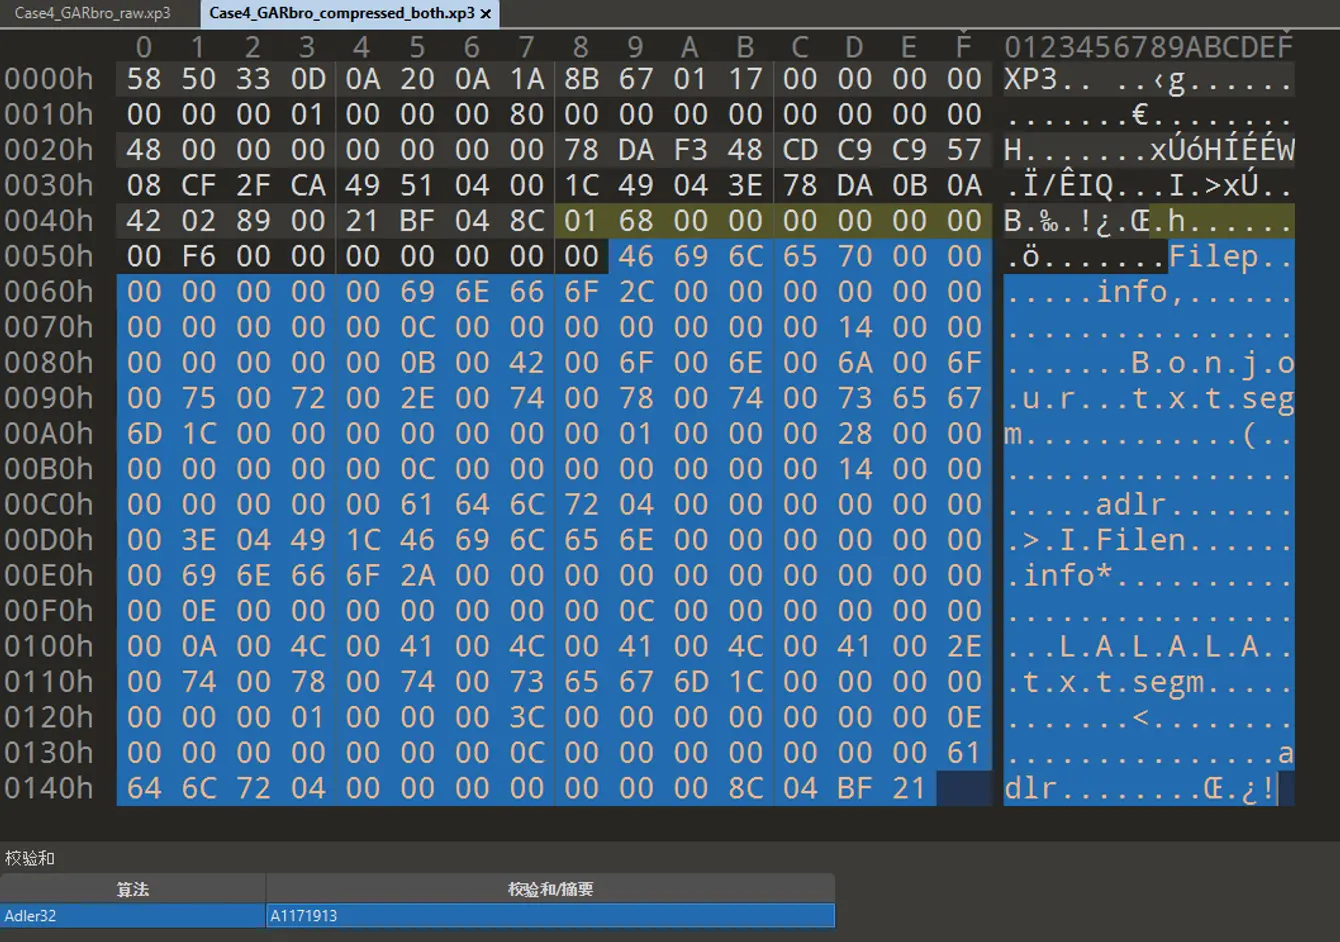Click 'Filep' text in the ASCII pane
This screenshot has height=942, width=1340.
(x=1214, y=257)
